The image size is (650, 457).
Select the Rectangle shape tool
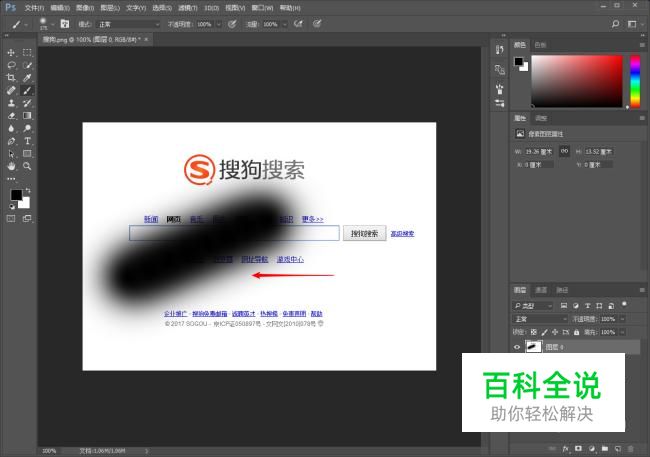(x=27, y=154)
